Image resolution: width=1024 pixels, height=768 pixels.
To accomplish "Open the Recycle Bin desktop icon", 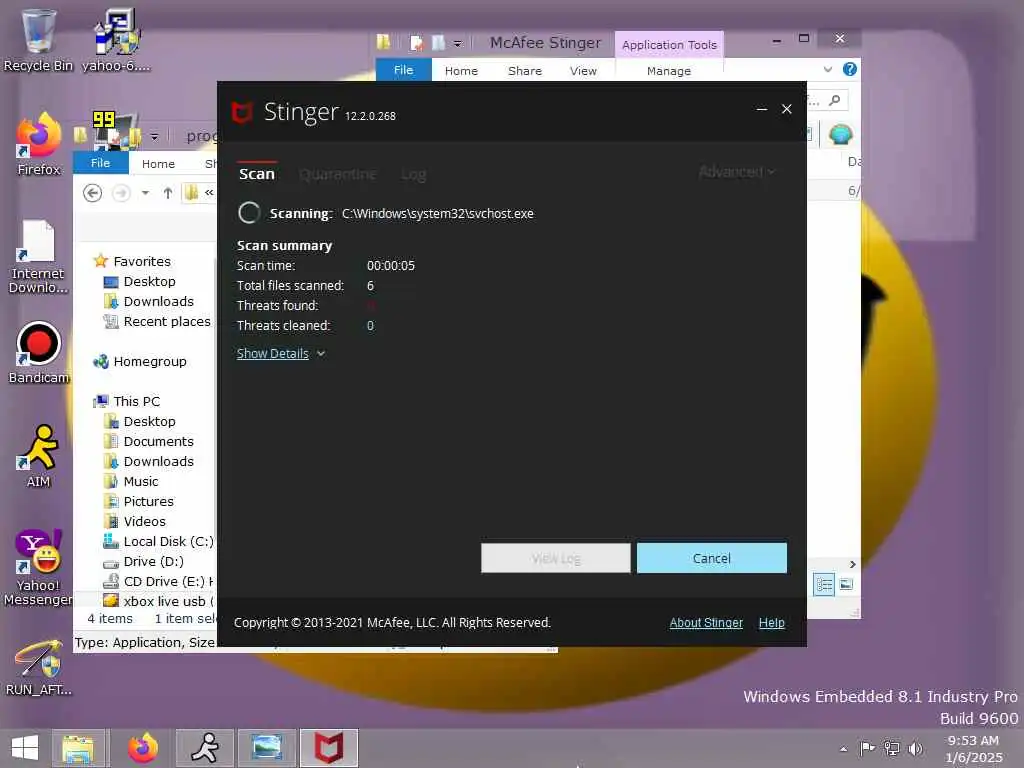I will point(38,40).
